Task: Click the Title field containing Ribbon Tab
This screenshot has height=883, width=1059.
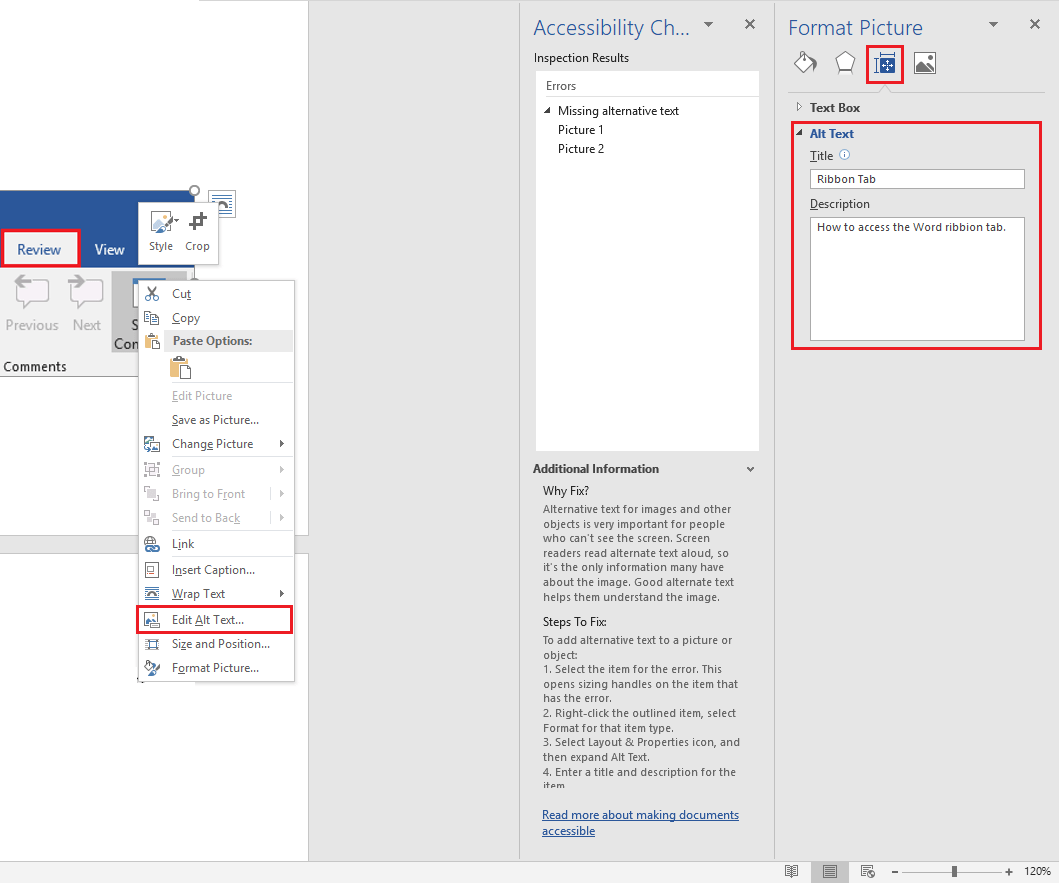Action: [916, 178]
